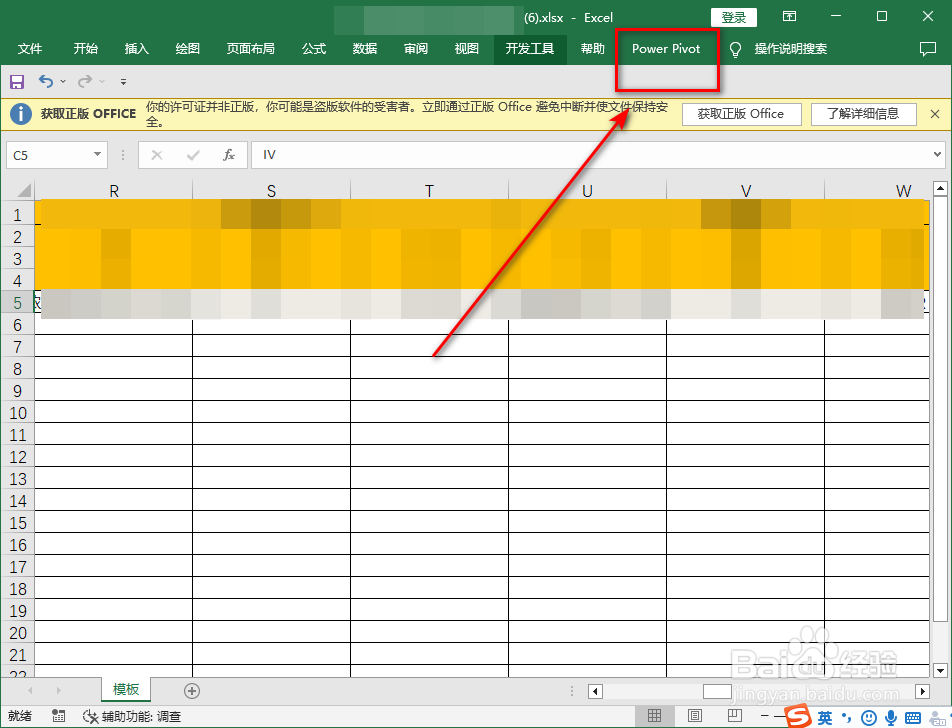Switch to Page Layout view icon
The height and width of the screenshot is (728, 952).
pyautogui.click(x=695, y=716)
